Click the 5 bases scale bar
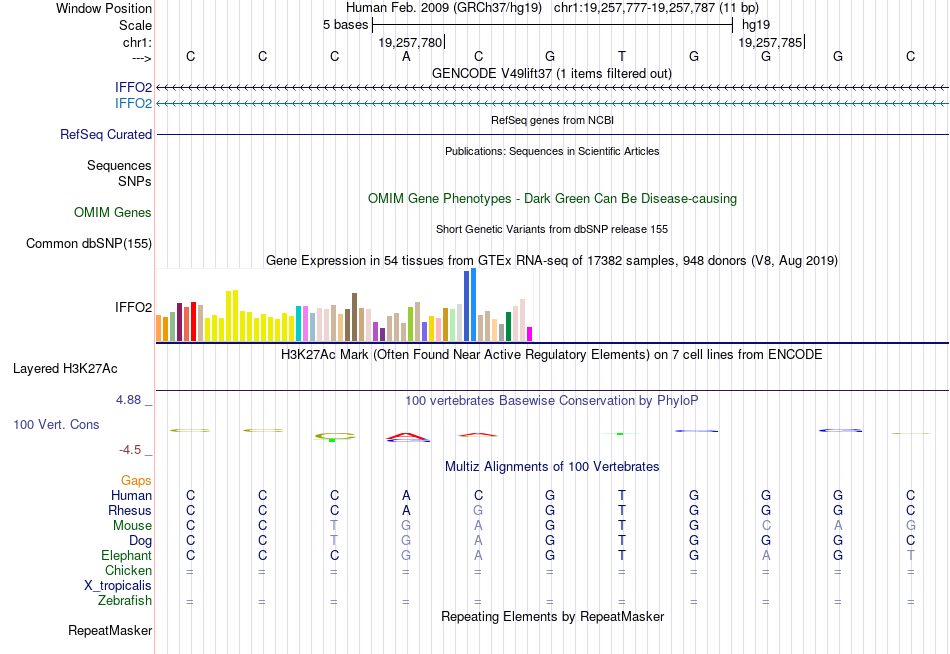The height and width of the screenshot is (654, 950). click(552, 25)
